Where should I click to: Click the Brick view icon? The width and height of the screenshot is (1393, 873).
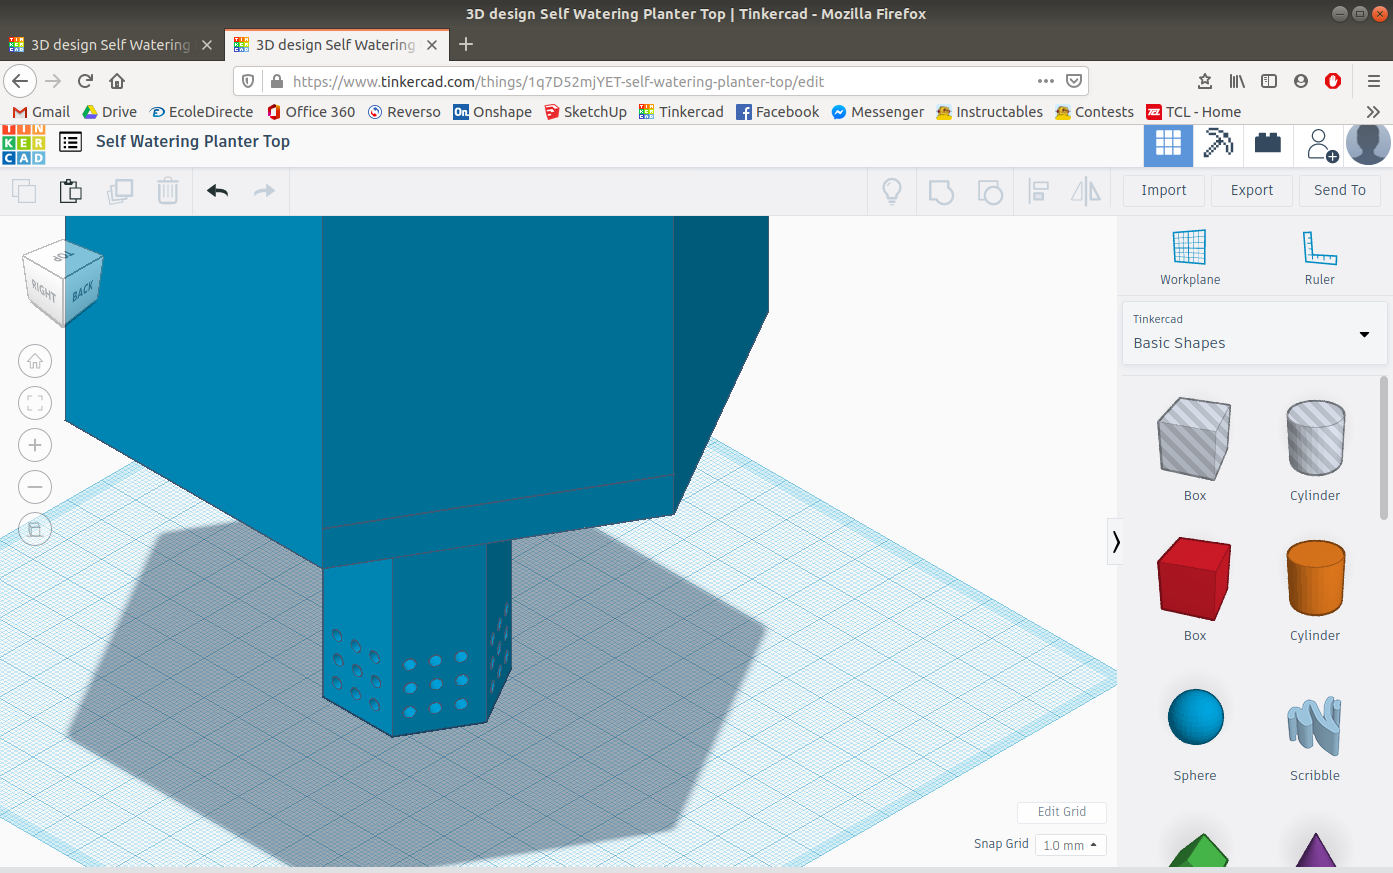(x=1267, y=143)
